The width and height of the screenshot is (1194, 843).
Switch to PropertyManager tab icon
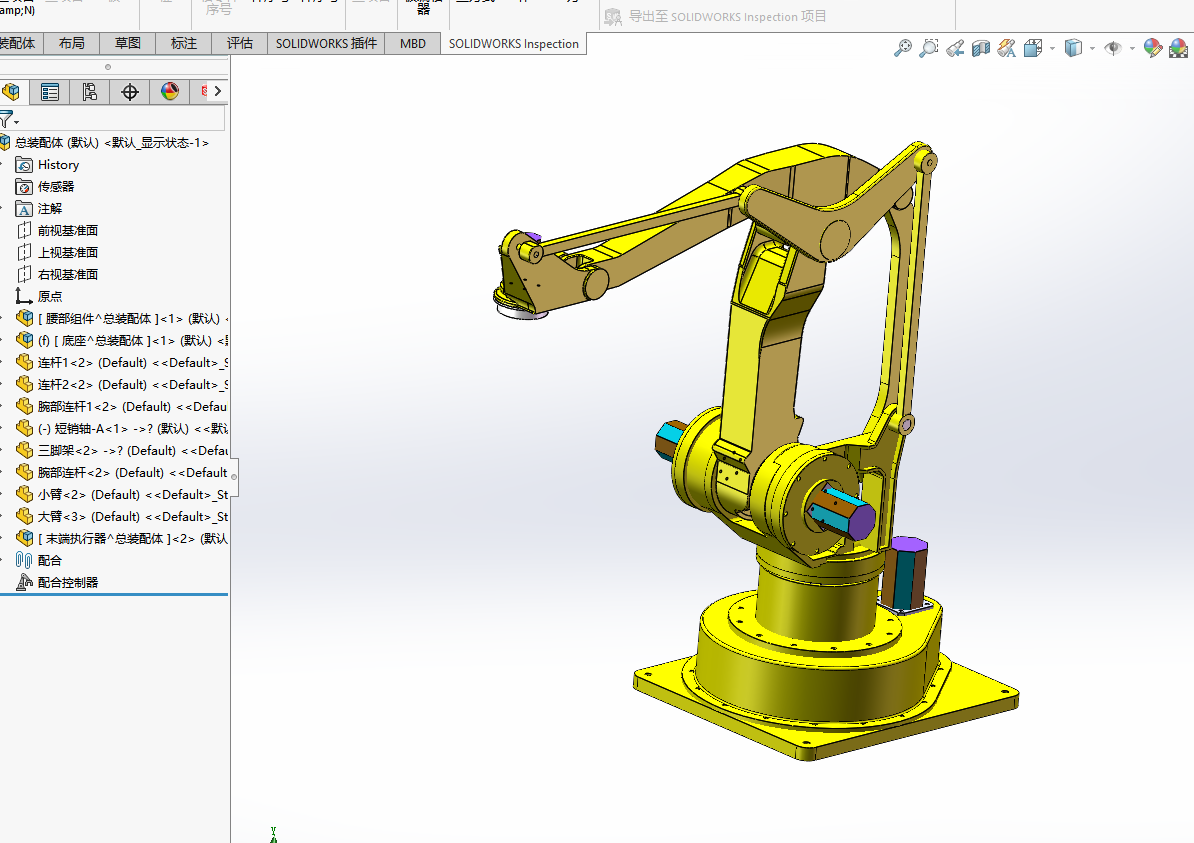(49, 92)
